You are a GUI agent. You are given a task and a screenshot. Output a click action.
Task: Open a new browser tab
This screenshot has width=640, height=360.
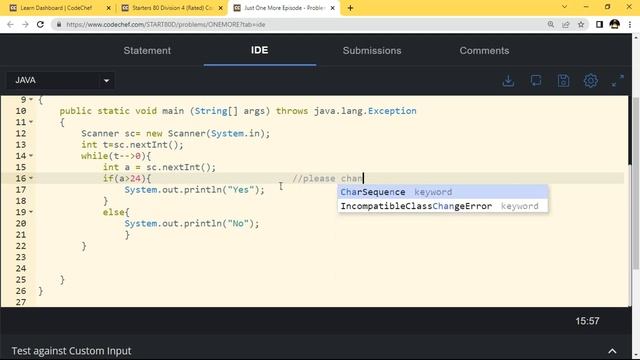[x=350, y=8]
